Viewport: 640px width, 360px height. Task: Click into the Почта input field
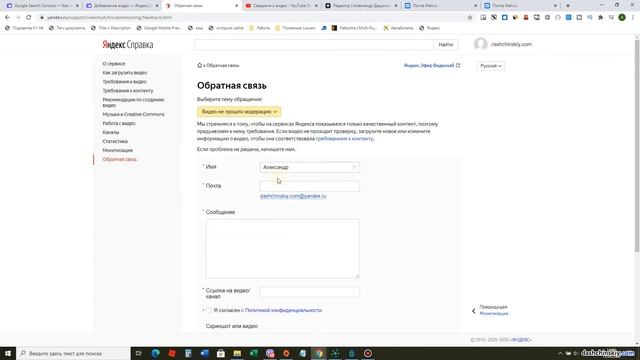tap(310, 186)
